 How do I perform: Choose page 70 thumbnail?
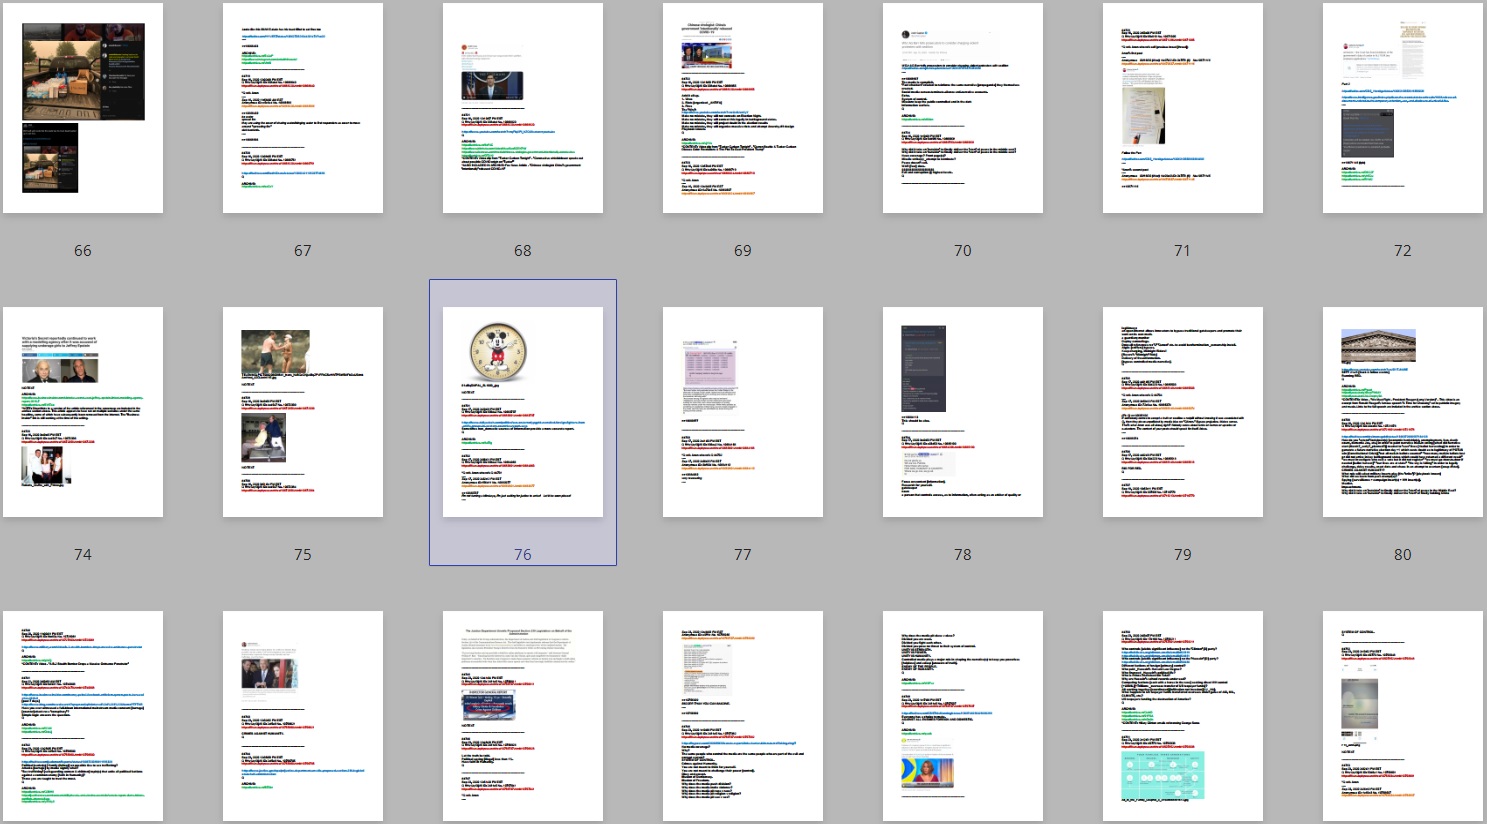click(963, 108)
